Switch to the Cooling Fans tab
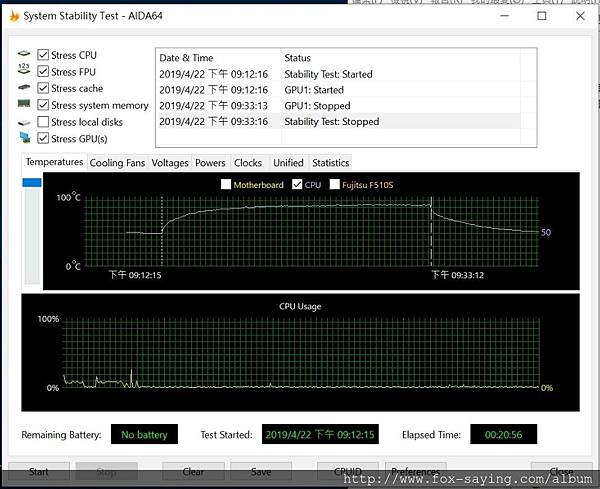 117,163
